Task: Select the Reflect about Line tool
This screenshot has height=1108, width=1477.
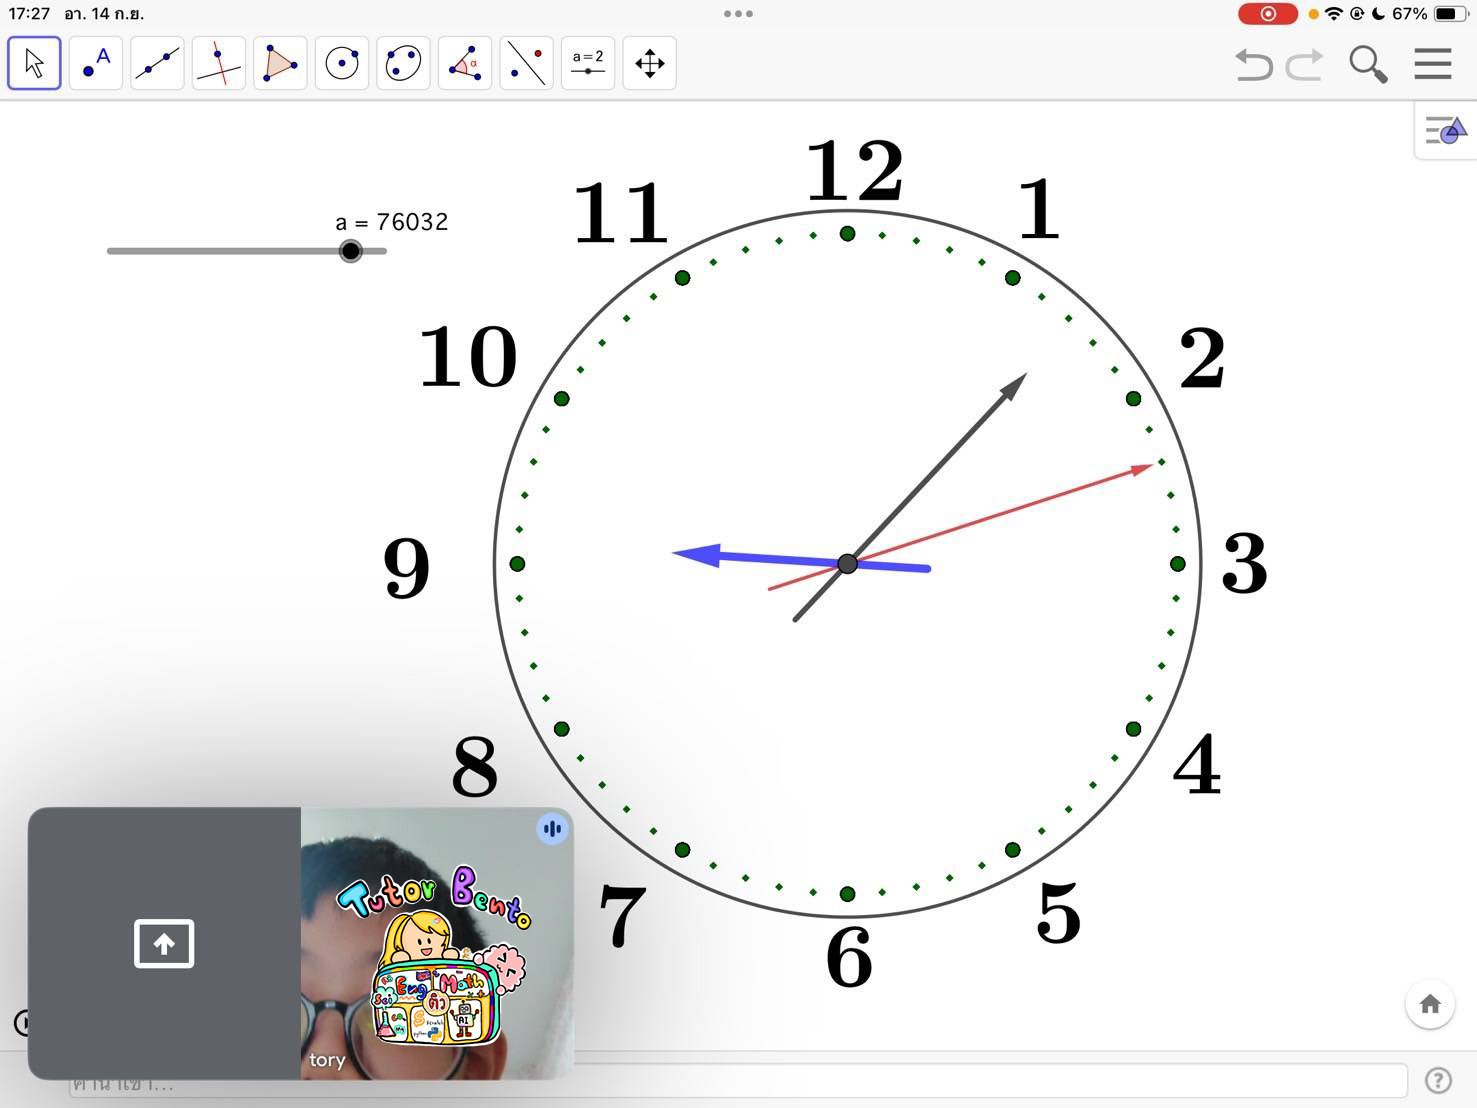Action: point(526,62)
